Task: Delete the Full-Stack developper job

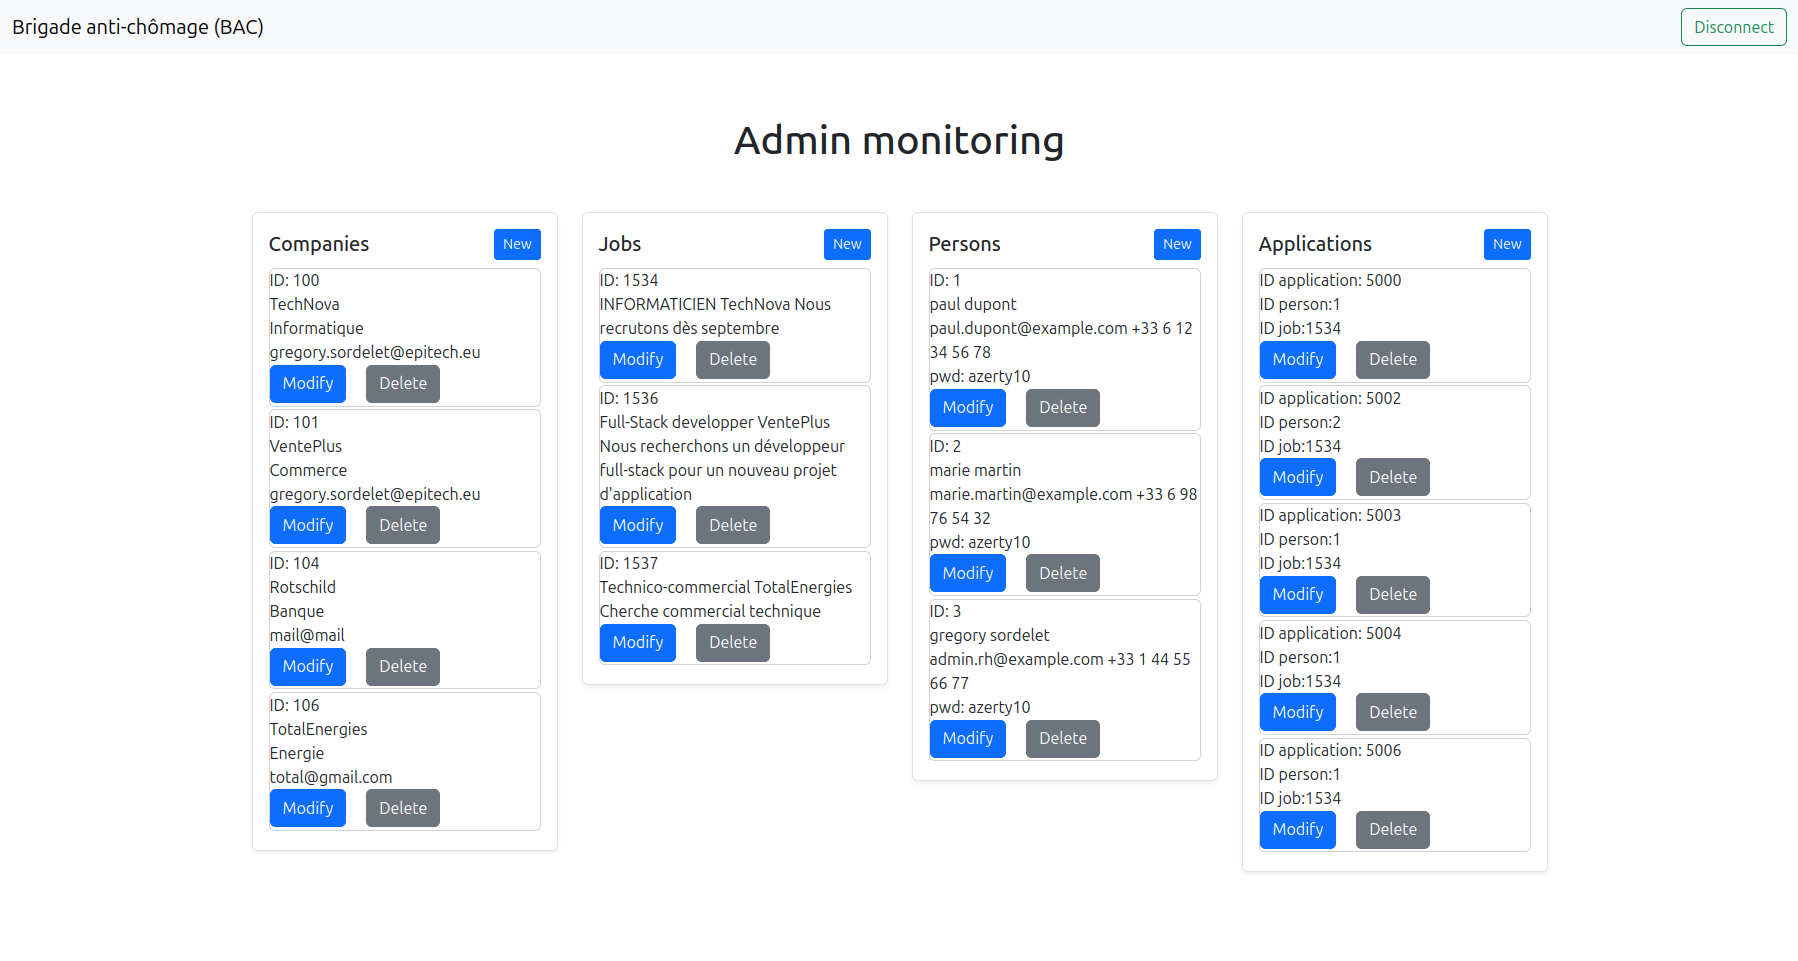Action: click(x=732, y=525)
